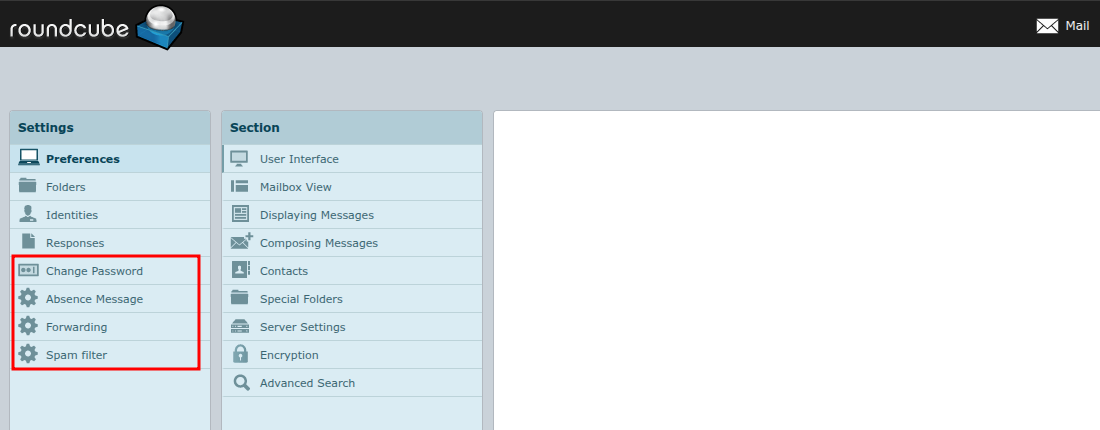Screen dimensions: 1100x430
Task: Go to the Contacts section
Action: [283, 271]
